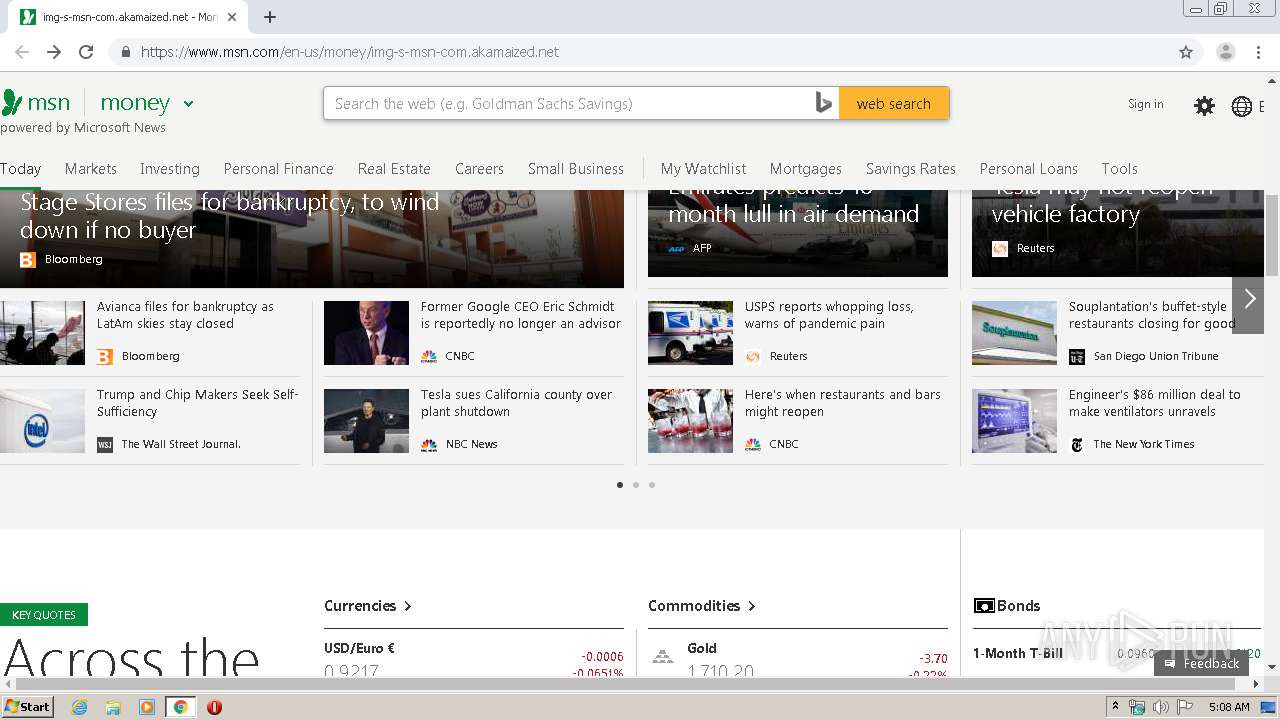Open the Personal Finance tab

279,169
